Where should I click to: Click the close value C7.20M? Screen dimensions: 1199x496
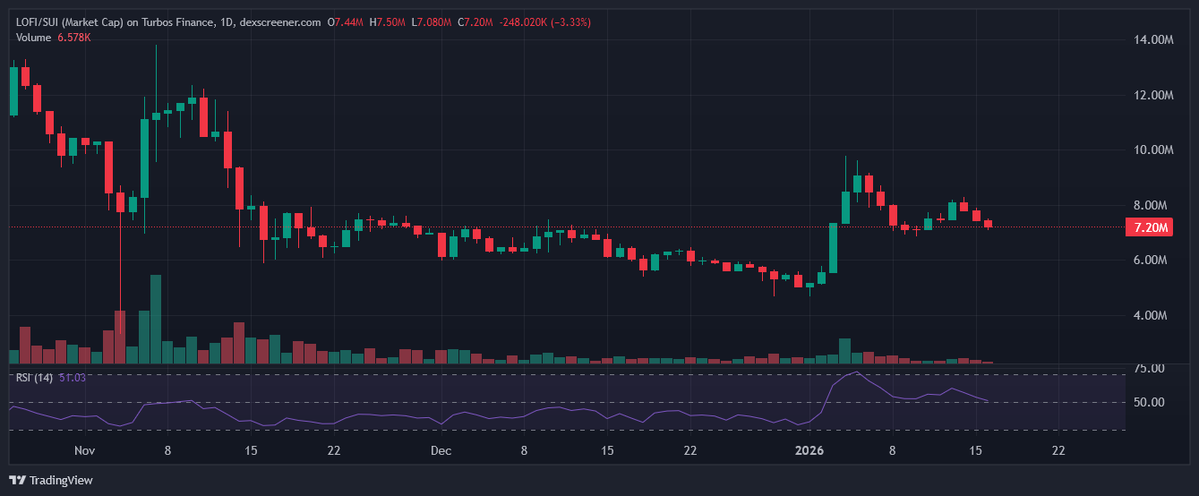point(476,22)
